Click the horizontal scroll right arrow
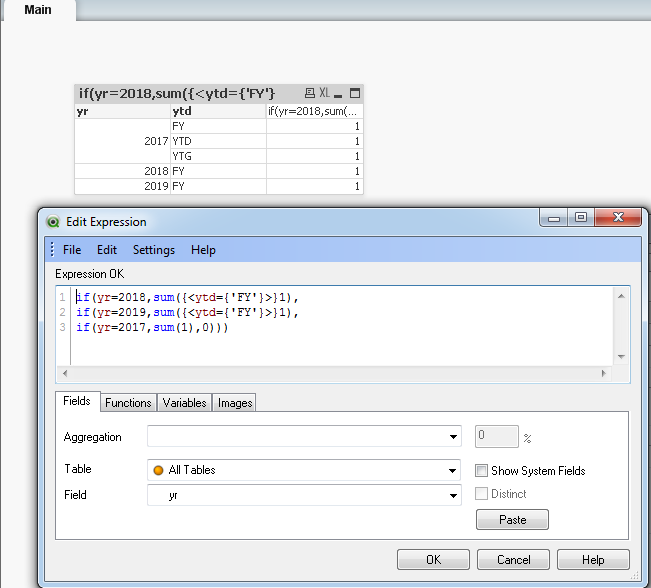The image size is (651, 588). [x=604, y=373]
